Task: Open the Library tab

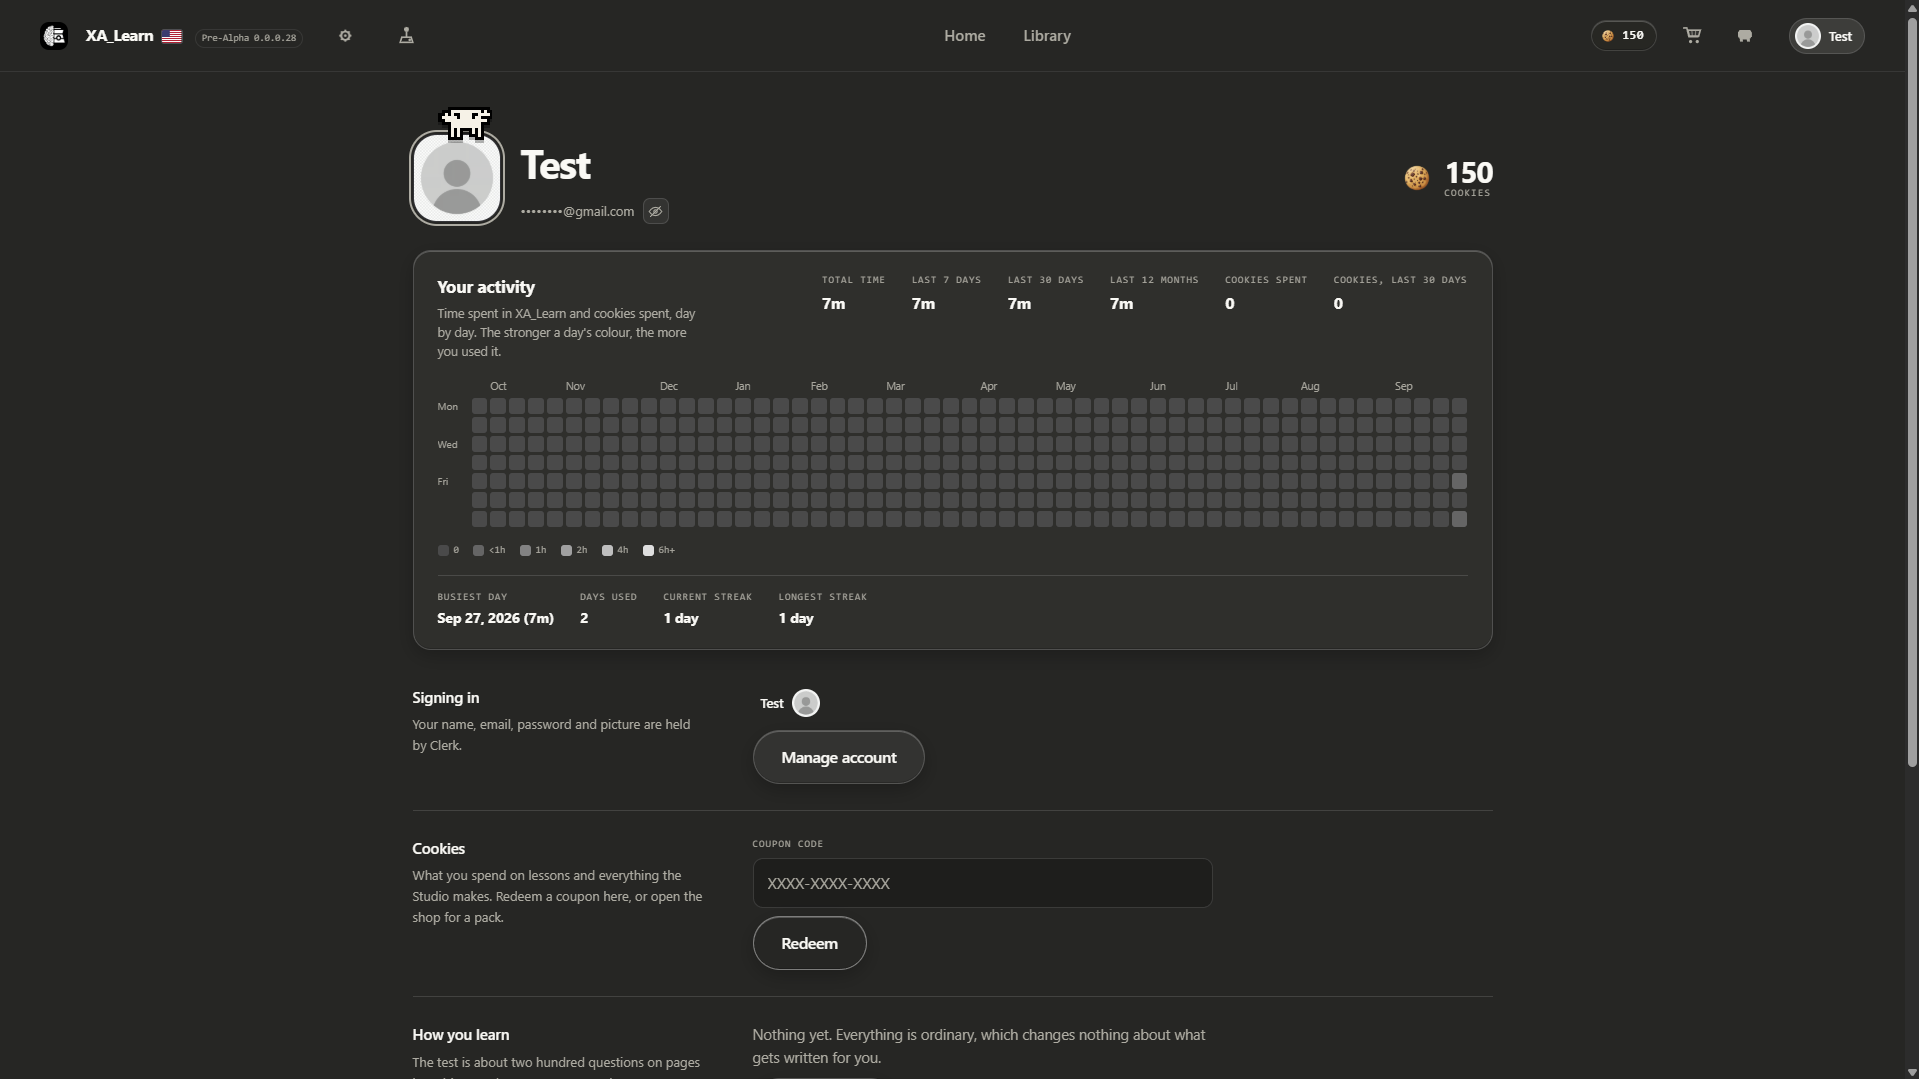Action: (x=1047, y=36)
